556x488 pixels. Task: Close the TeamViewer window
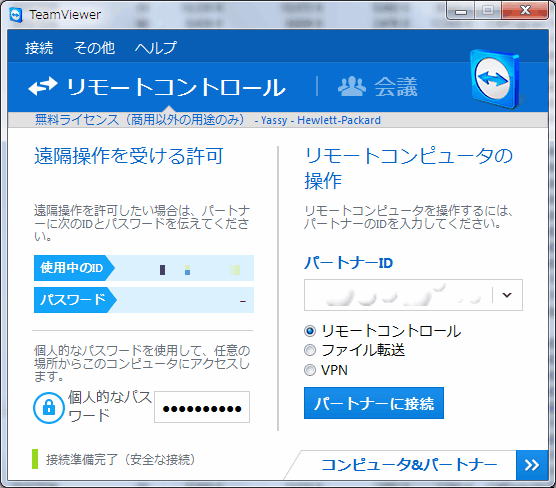[526, 11]
